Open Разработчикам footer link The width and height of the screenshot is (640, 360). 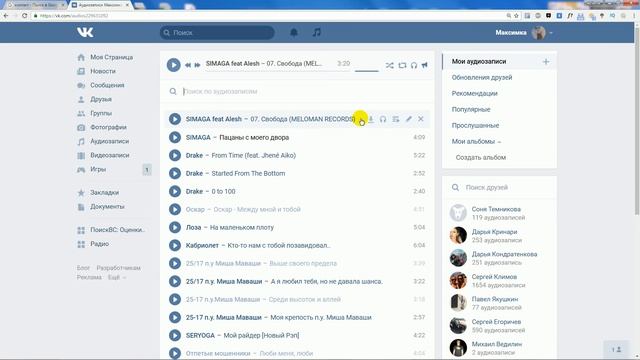pos(118,268)
